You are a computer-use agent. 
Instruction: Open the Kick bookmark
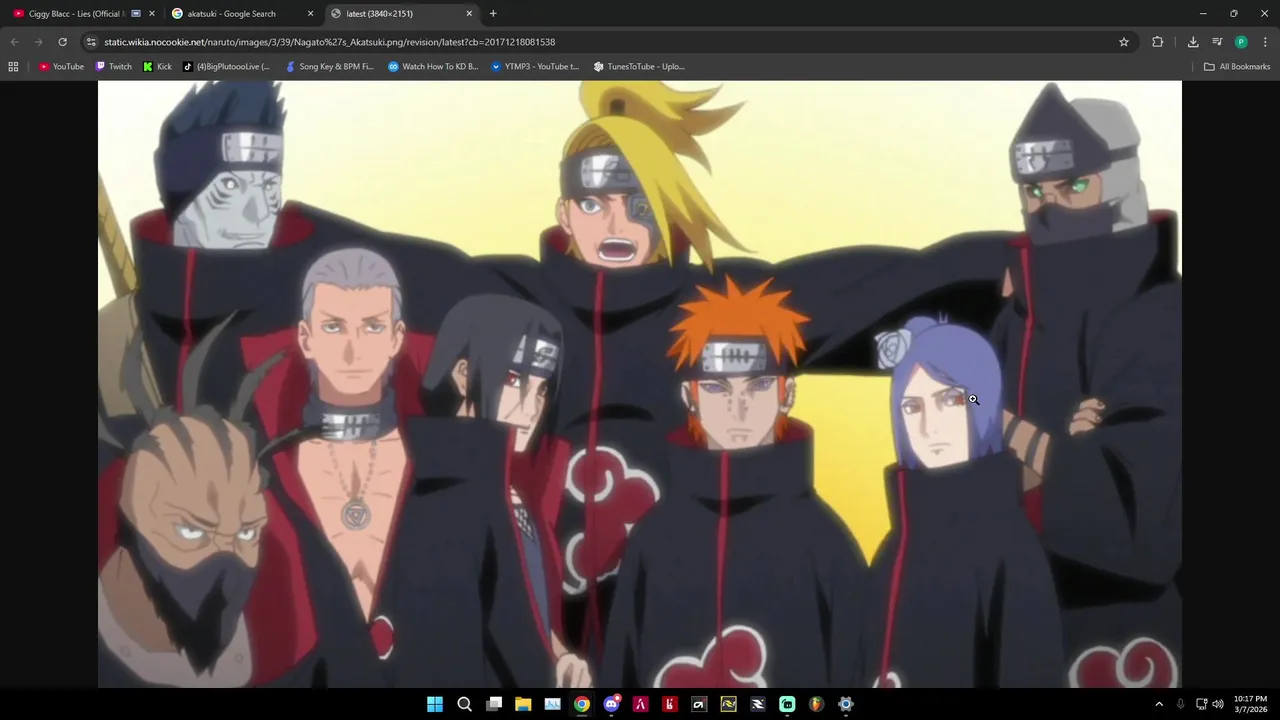coord(157,67)
